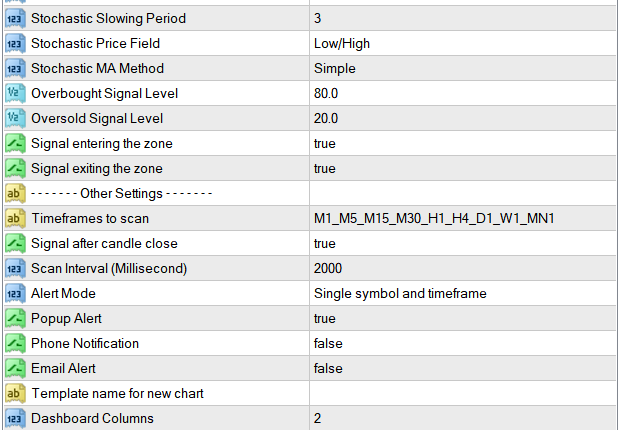
Task: Toggle the Popup Alert true value
Action: (324, 319)
